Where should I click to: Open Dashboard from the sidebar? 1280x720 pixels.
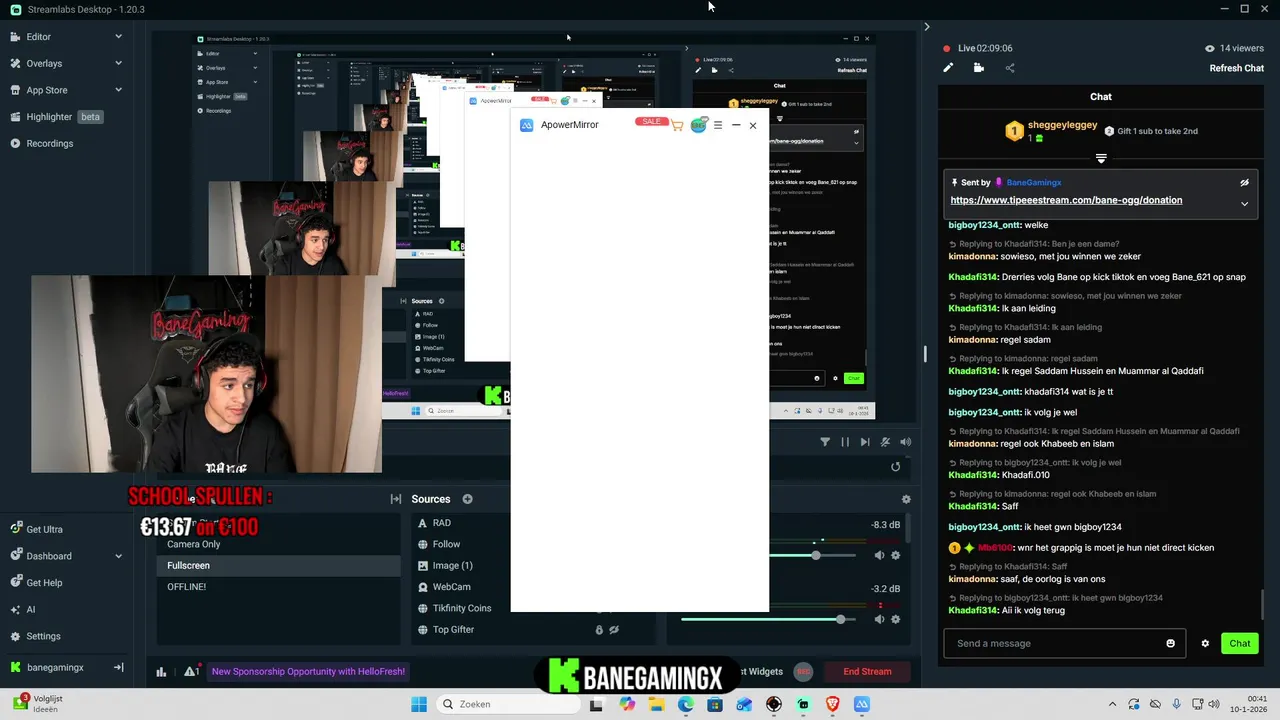tap(48, 556)
